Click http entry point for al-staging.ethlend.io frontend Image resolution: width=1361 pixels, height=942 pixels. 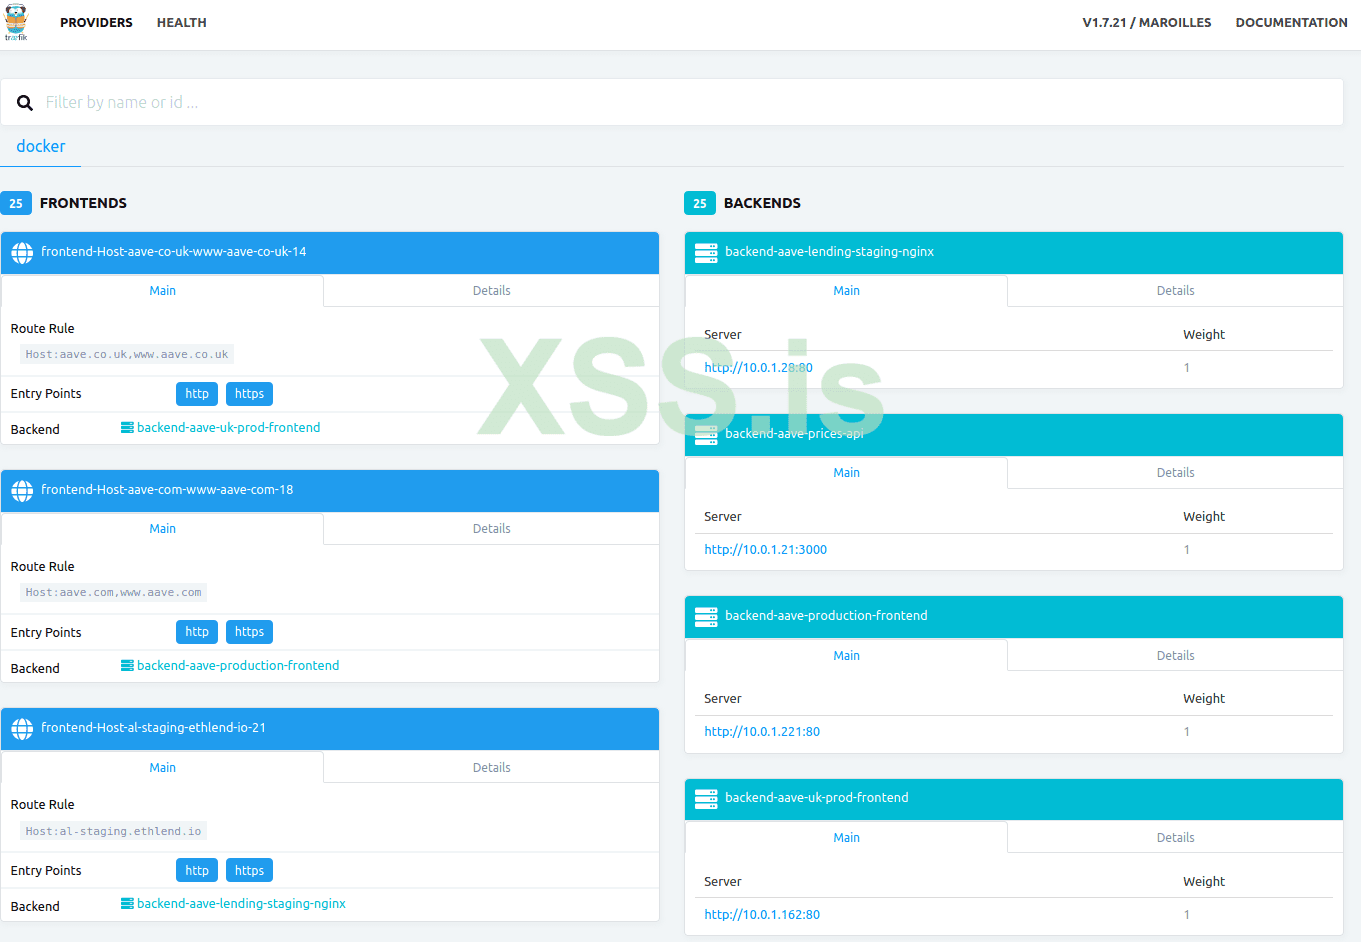pyautogui.click(x=197, y=871)
